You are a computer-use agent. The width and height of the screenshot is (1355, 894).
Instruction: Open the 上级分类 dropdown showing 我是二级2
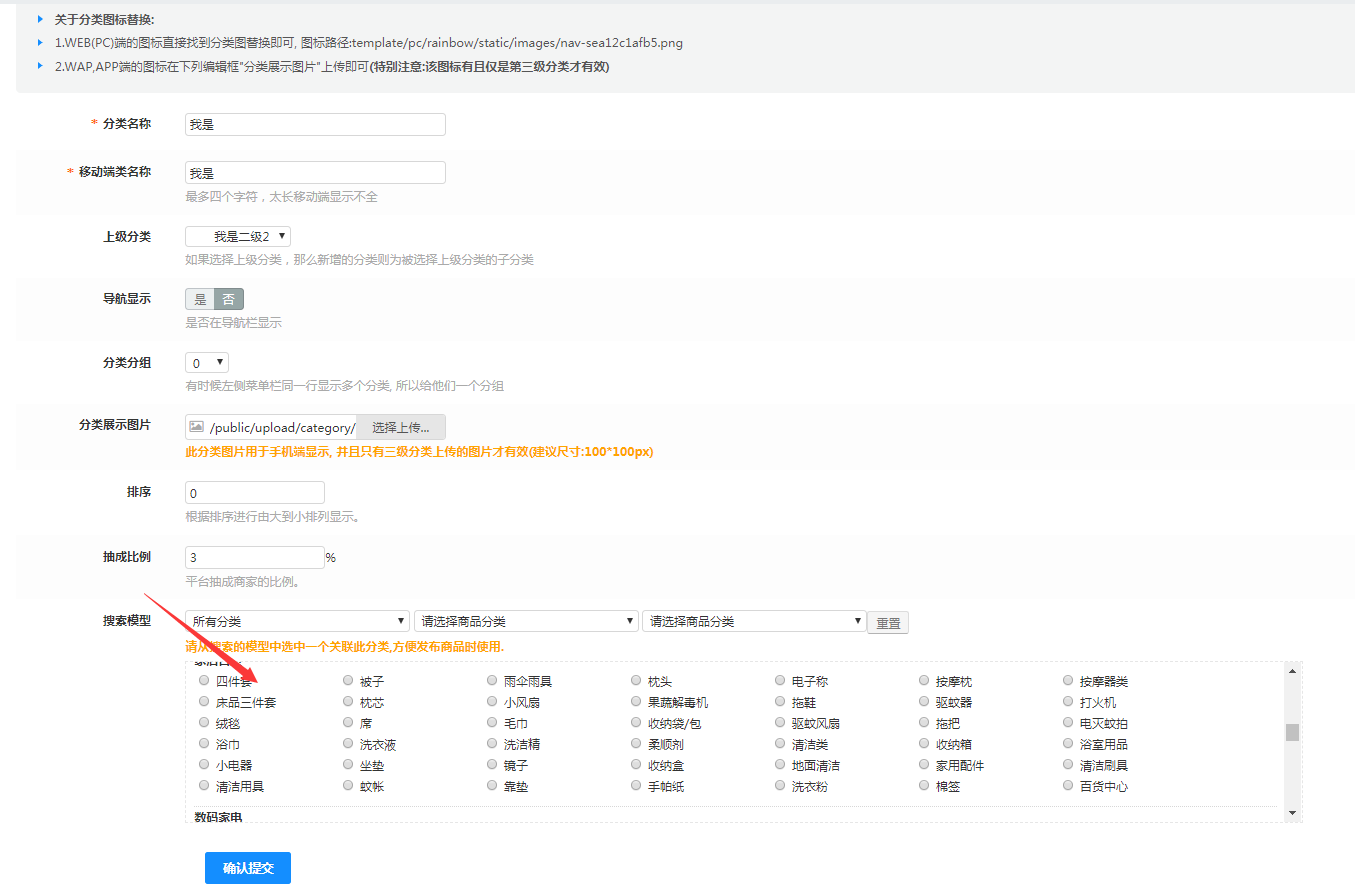click(238, 236)
